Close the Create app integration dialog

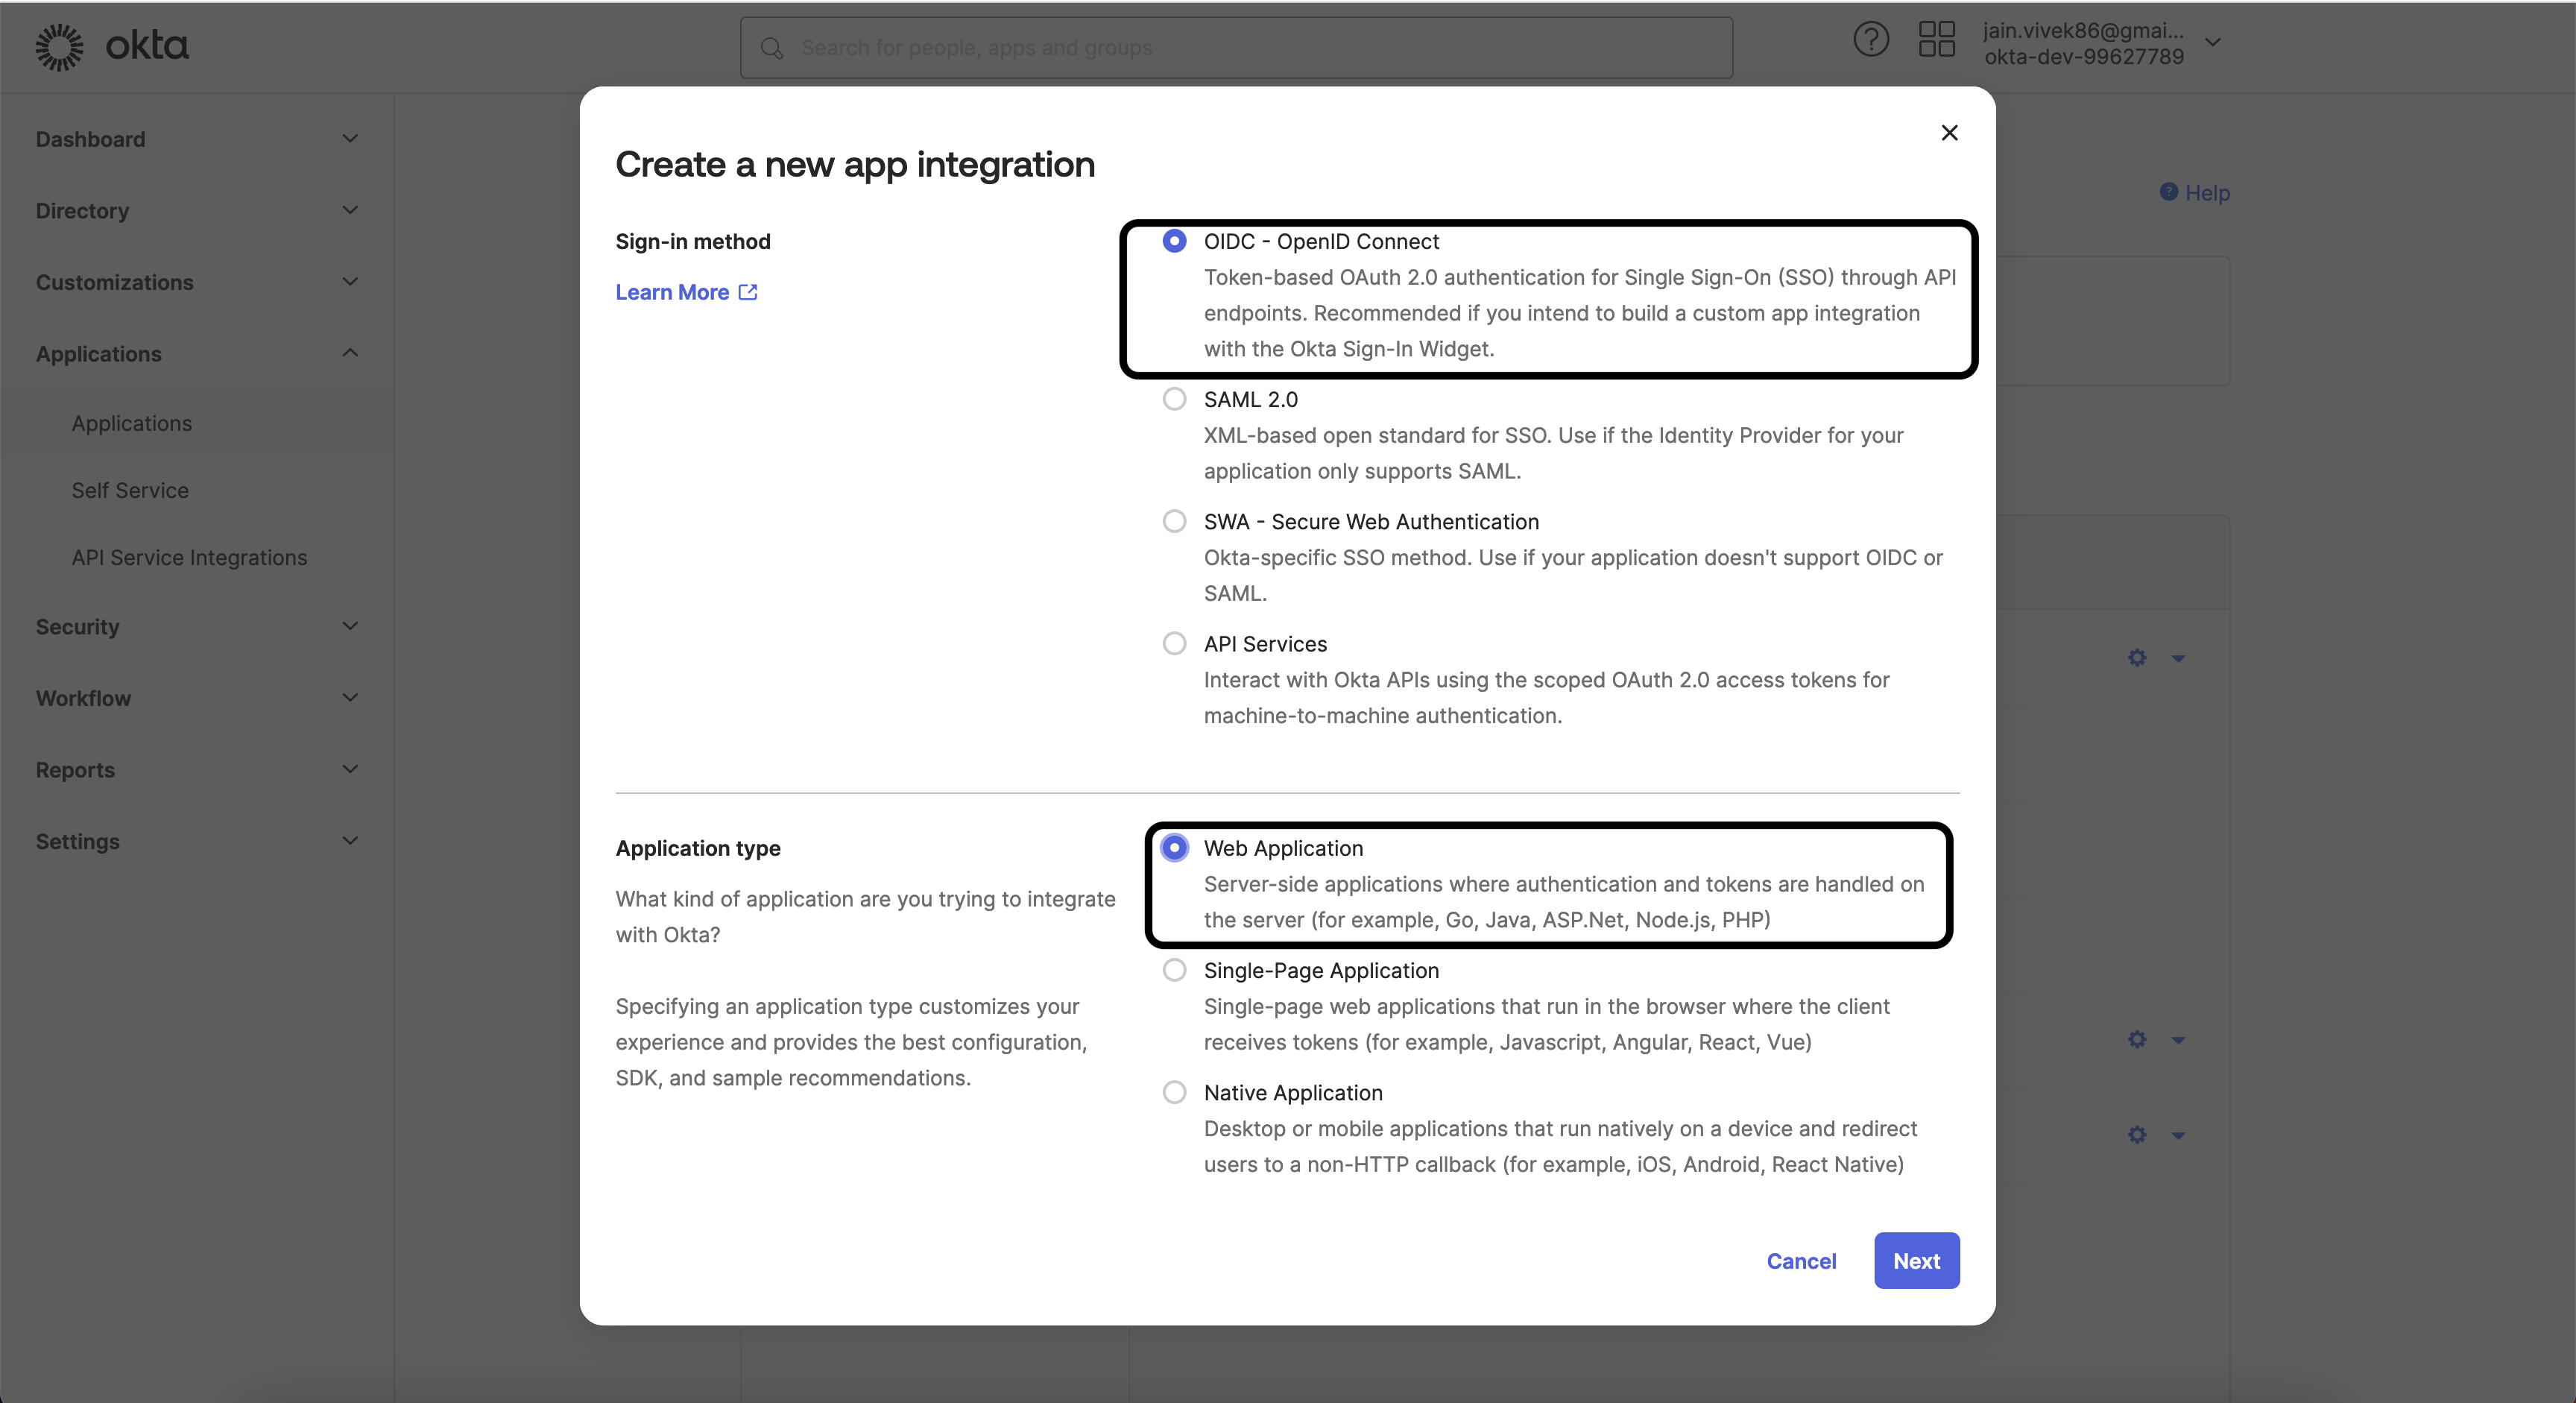[1949, 133]
